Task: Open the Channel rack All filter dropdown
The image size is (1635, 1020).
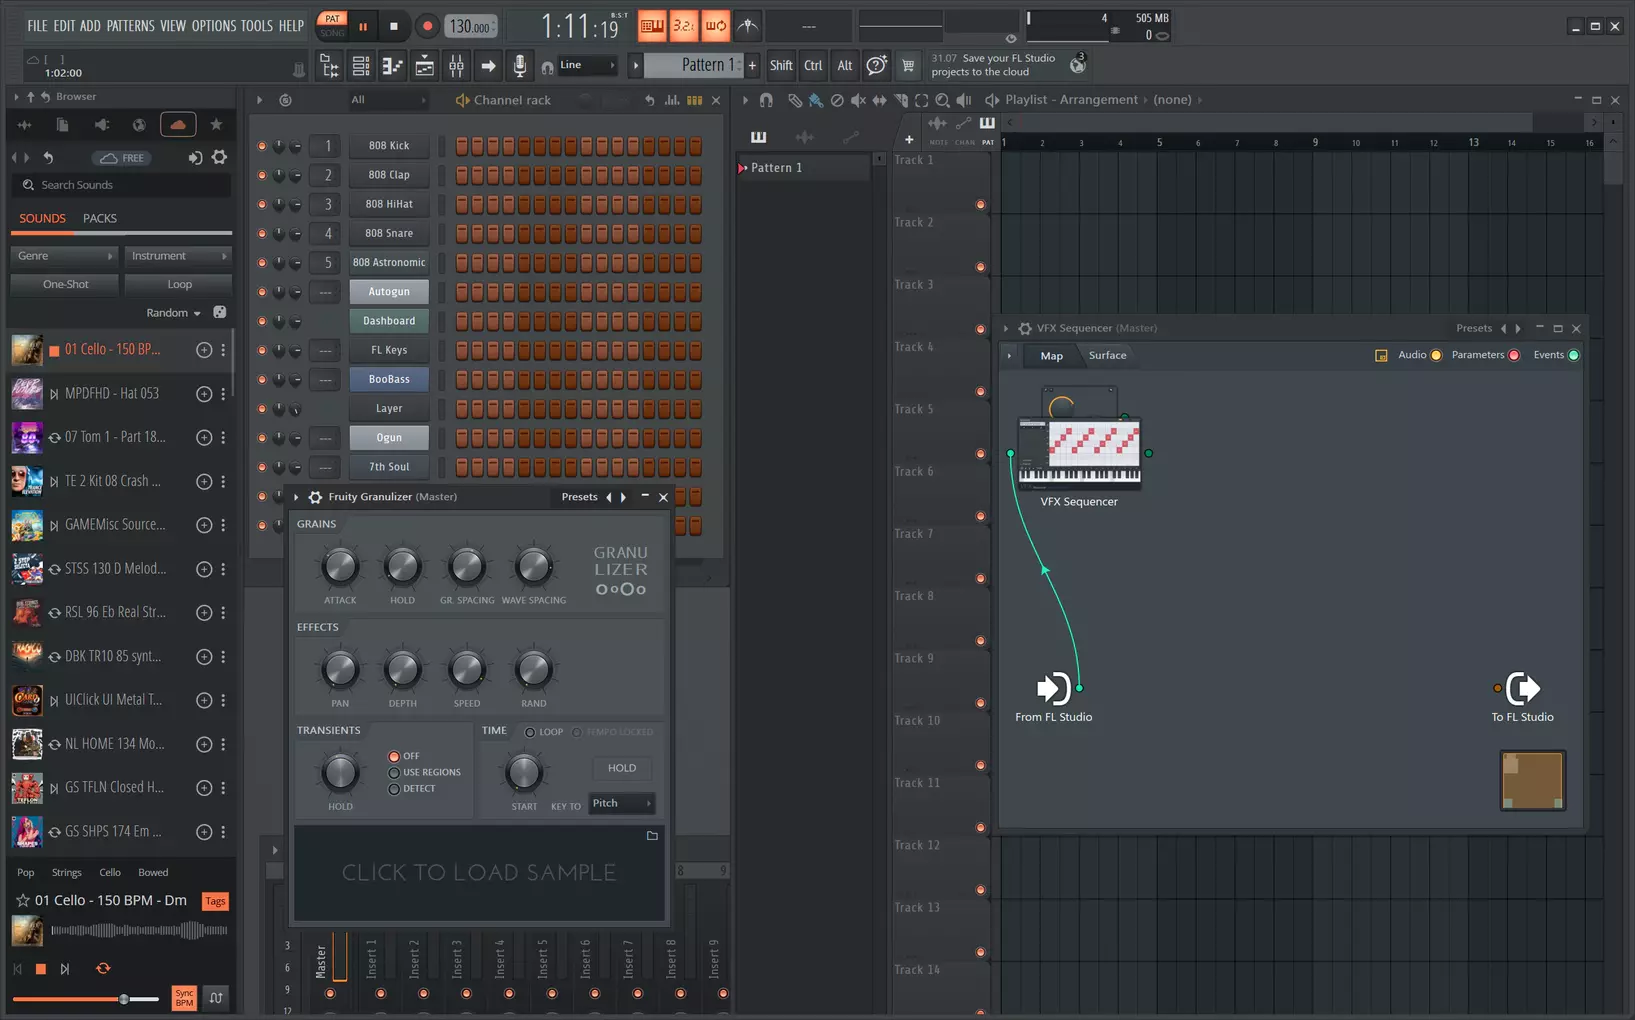Action: point(388,100)
